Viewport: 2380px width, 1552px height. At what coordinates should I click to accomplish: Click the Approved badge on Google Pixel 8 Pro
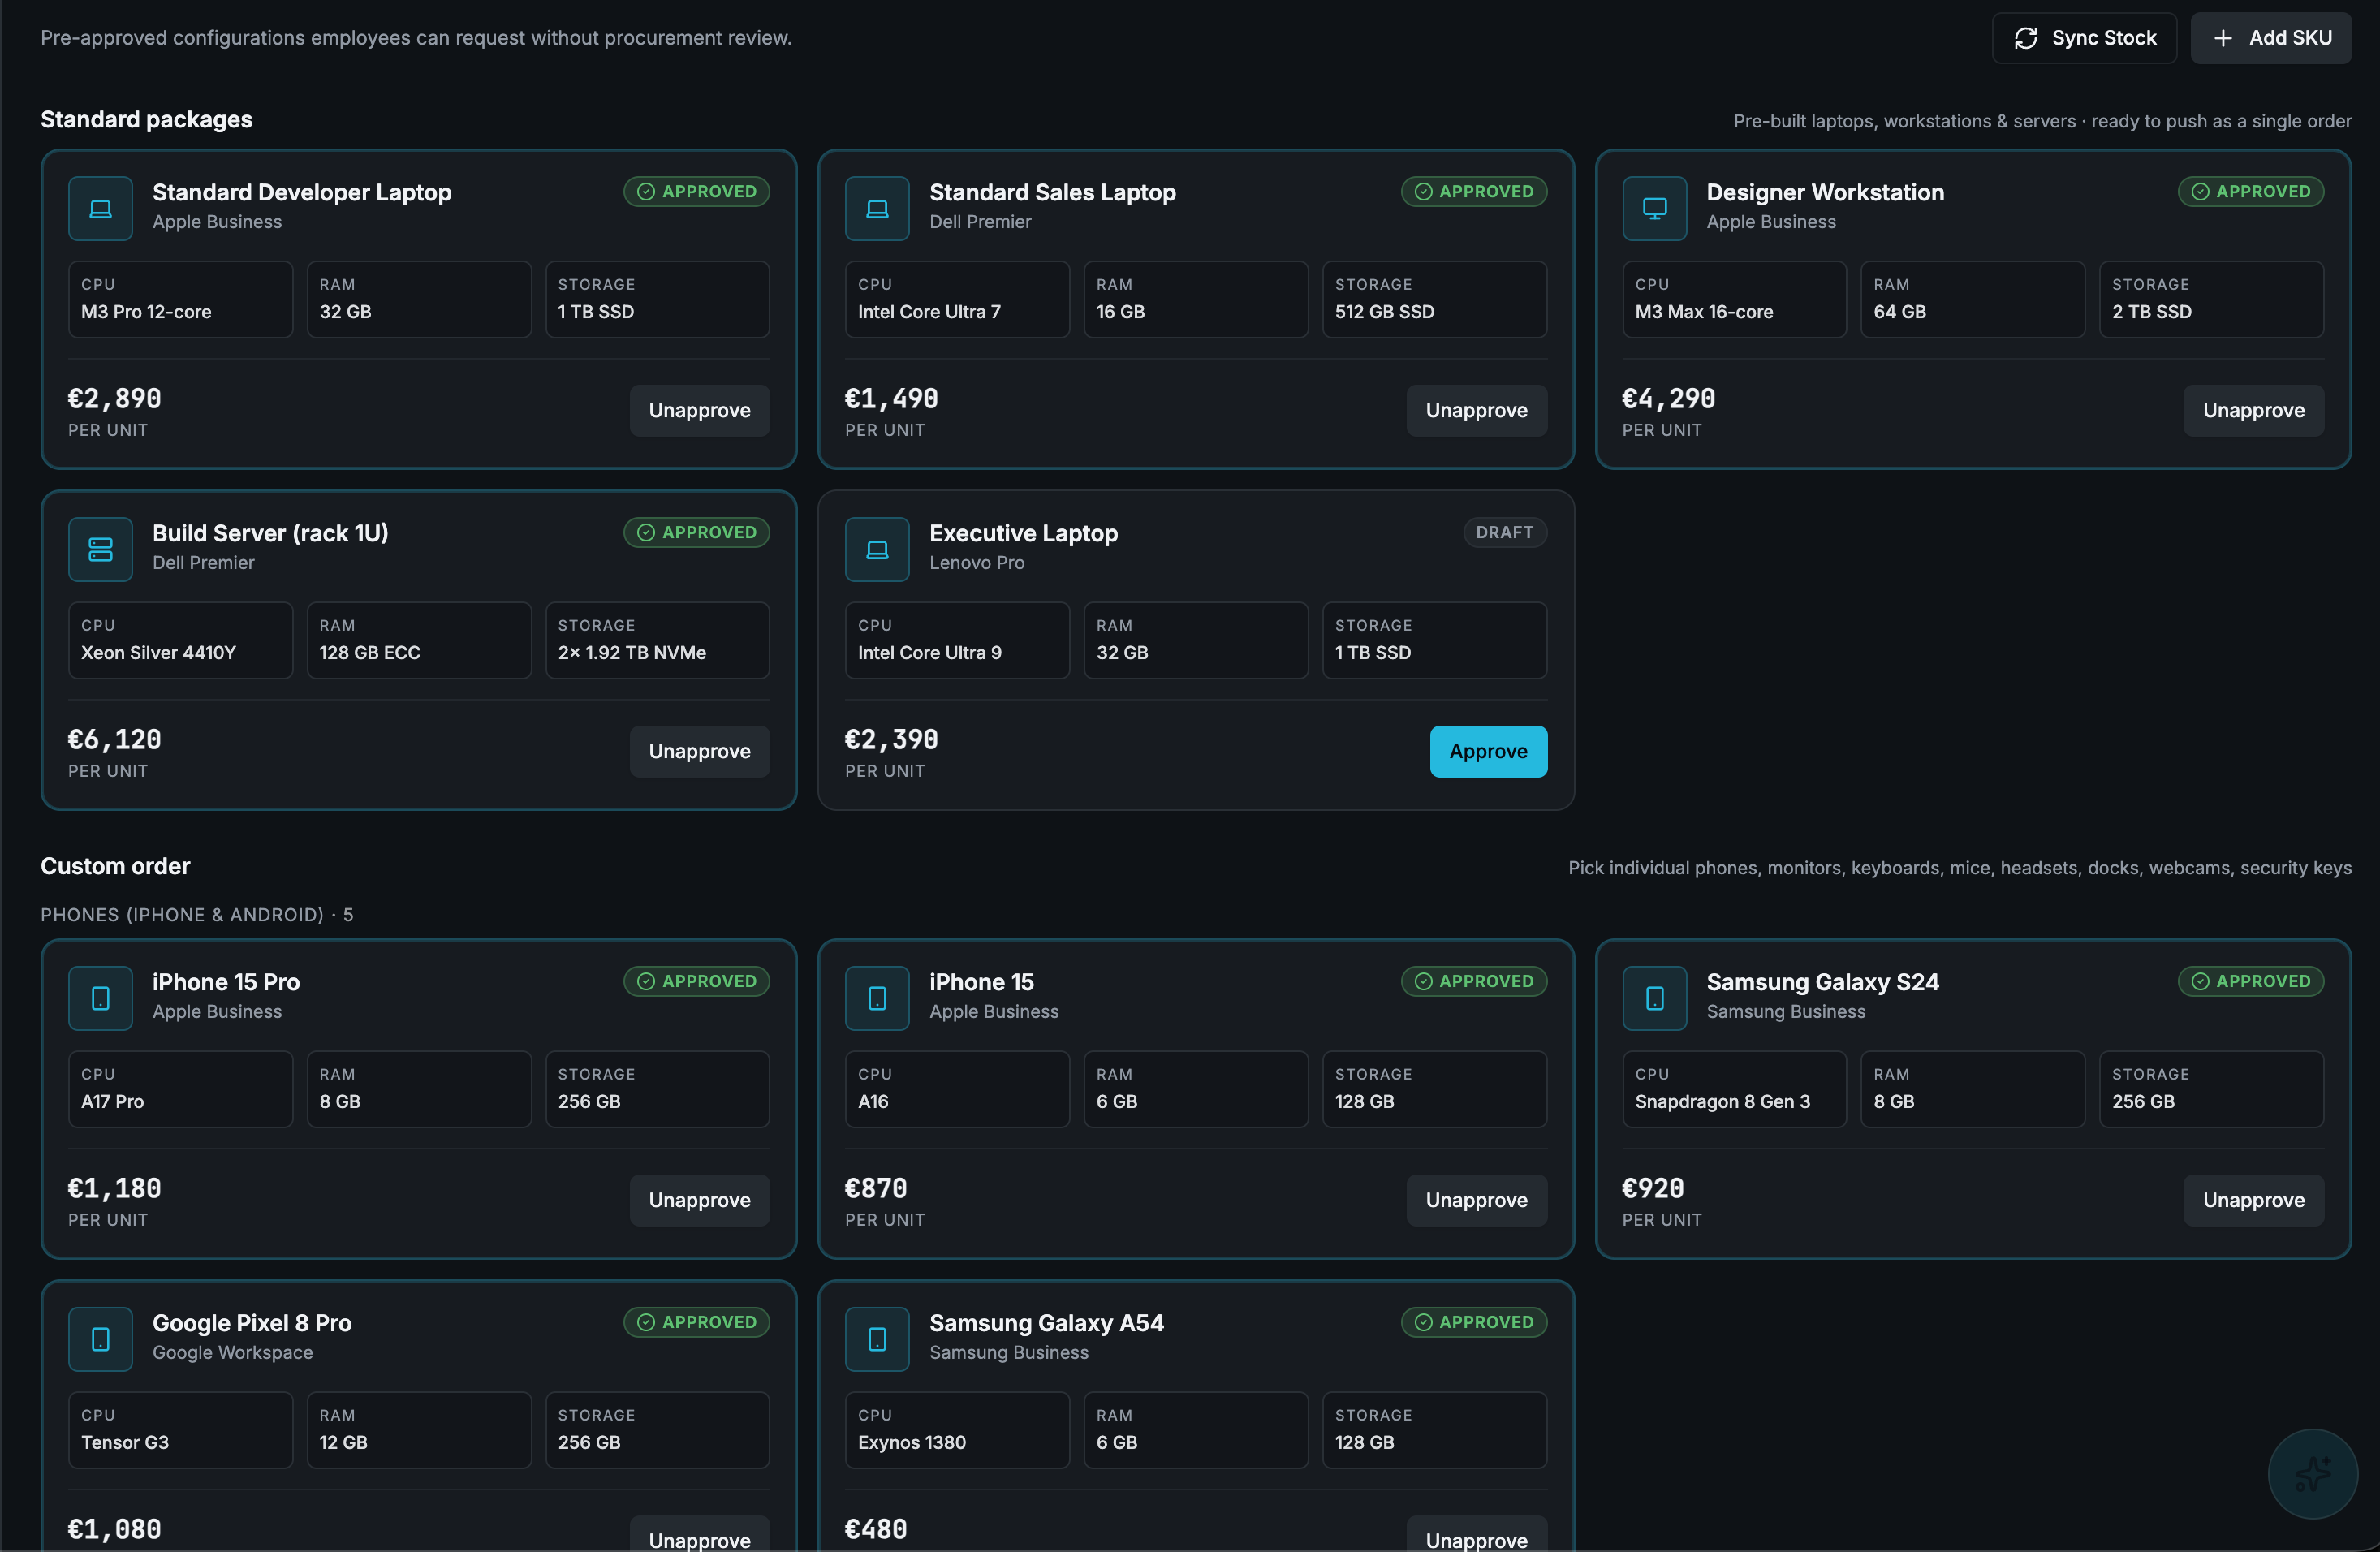pos(697,1322)
